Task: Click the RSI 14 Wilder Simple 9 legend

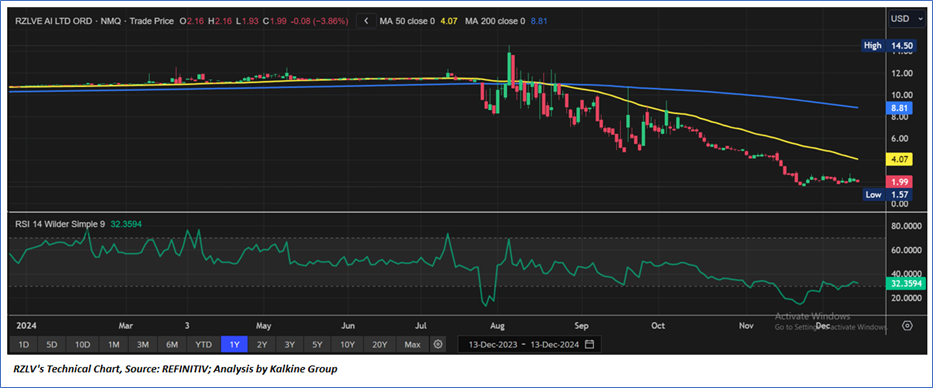Action: tap(59, 223)
